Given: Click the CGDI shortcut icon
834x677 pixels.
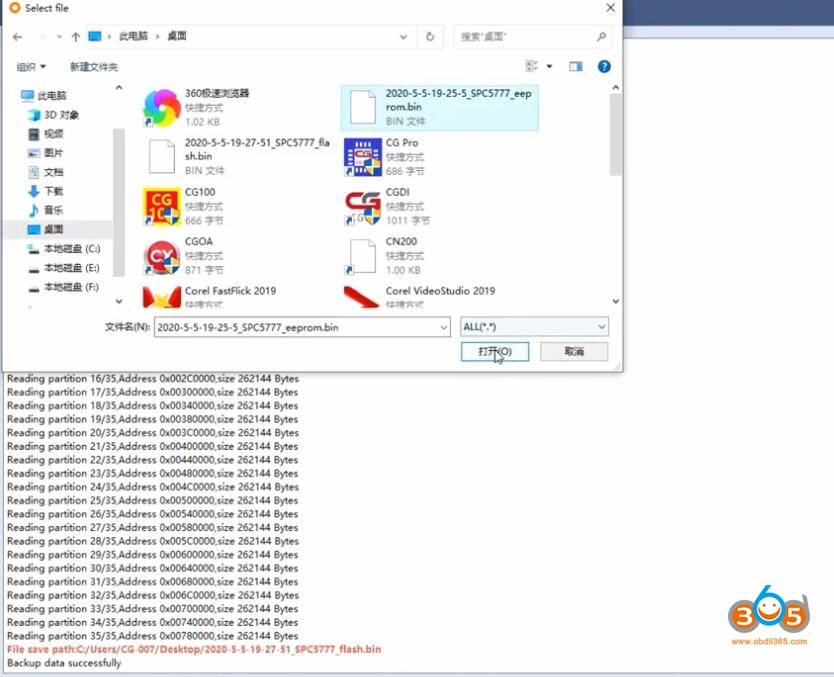Looking at the screenshot, I should 363,206.
